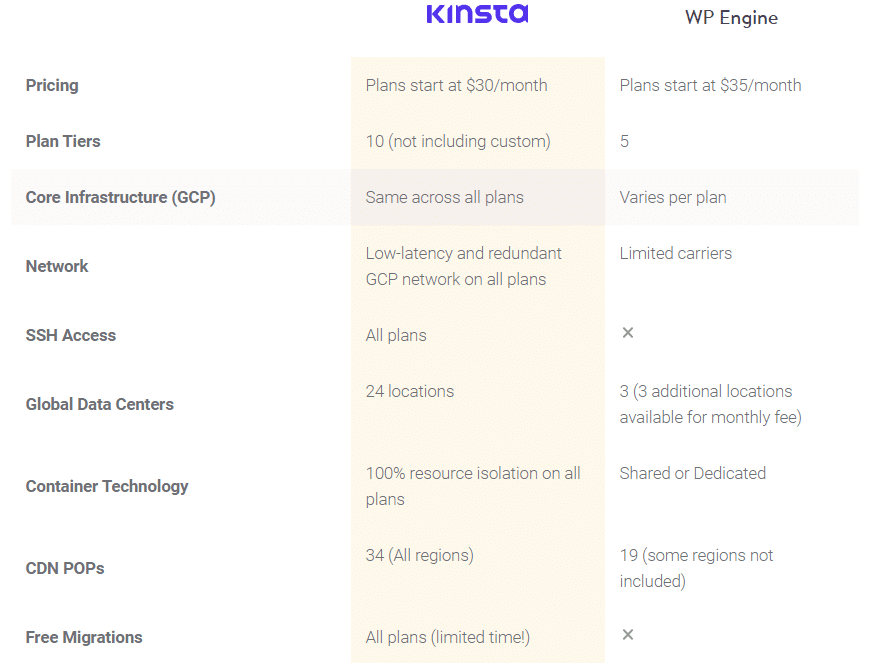The height and width of the screenshot is (663, 876).
Task: Click "Plans start at $35/month" text
Action: [710, 85]
